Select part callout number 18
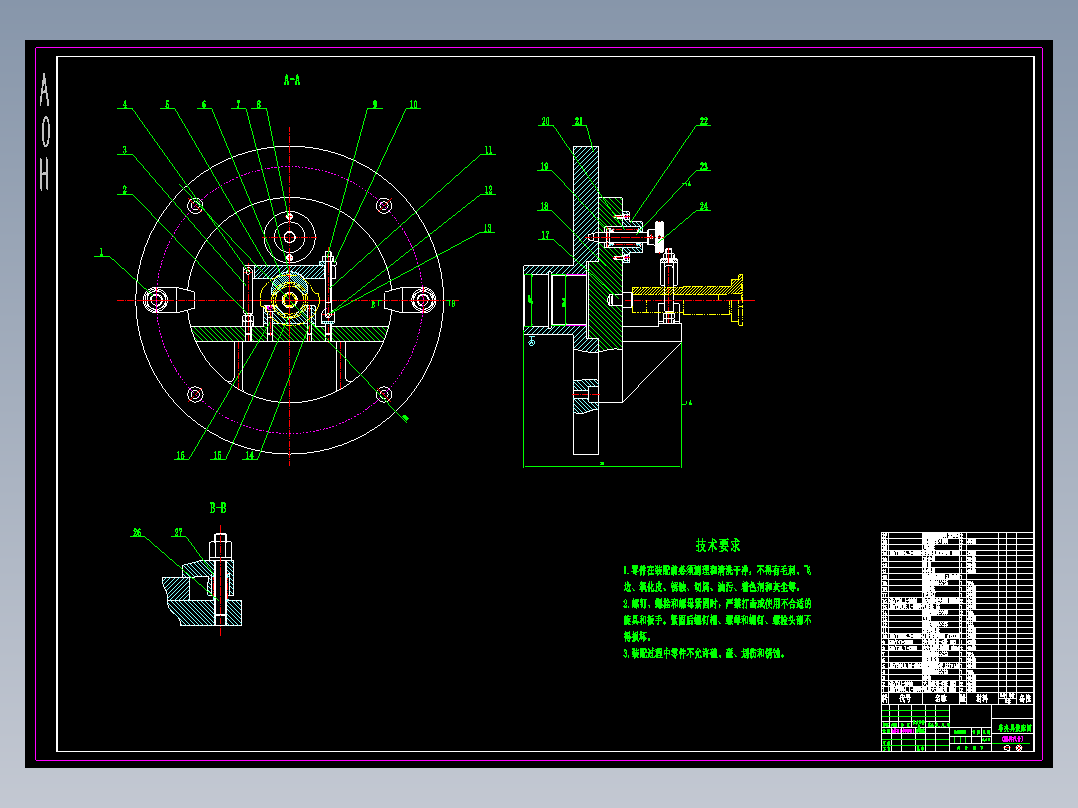Viewport: 1078px width, 808px height. 544,206
